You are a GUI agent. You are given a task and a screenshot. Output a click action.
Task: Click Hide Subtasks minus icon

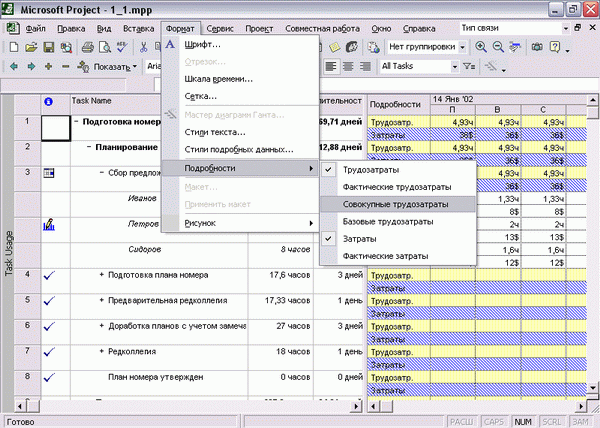point(65,66)
